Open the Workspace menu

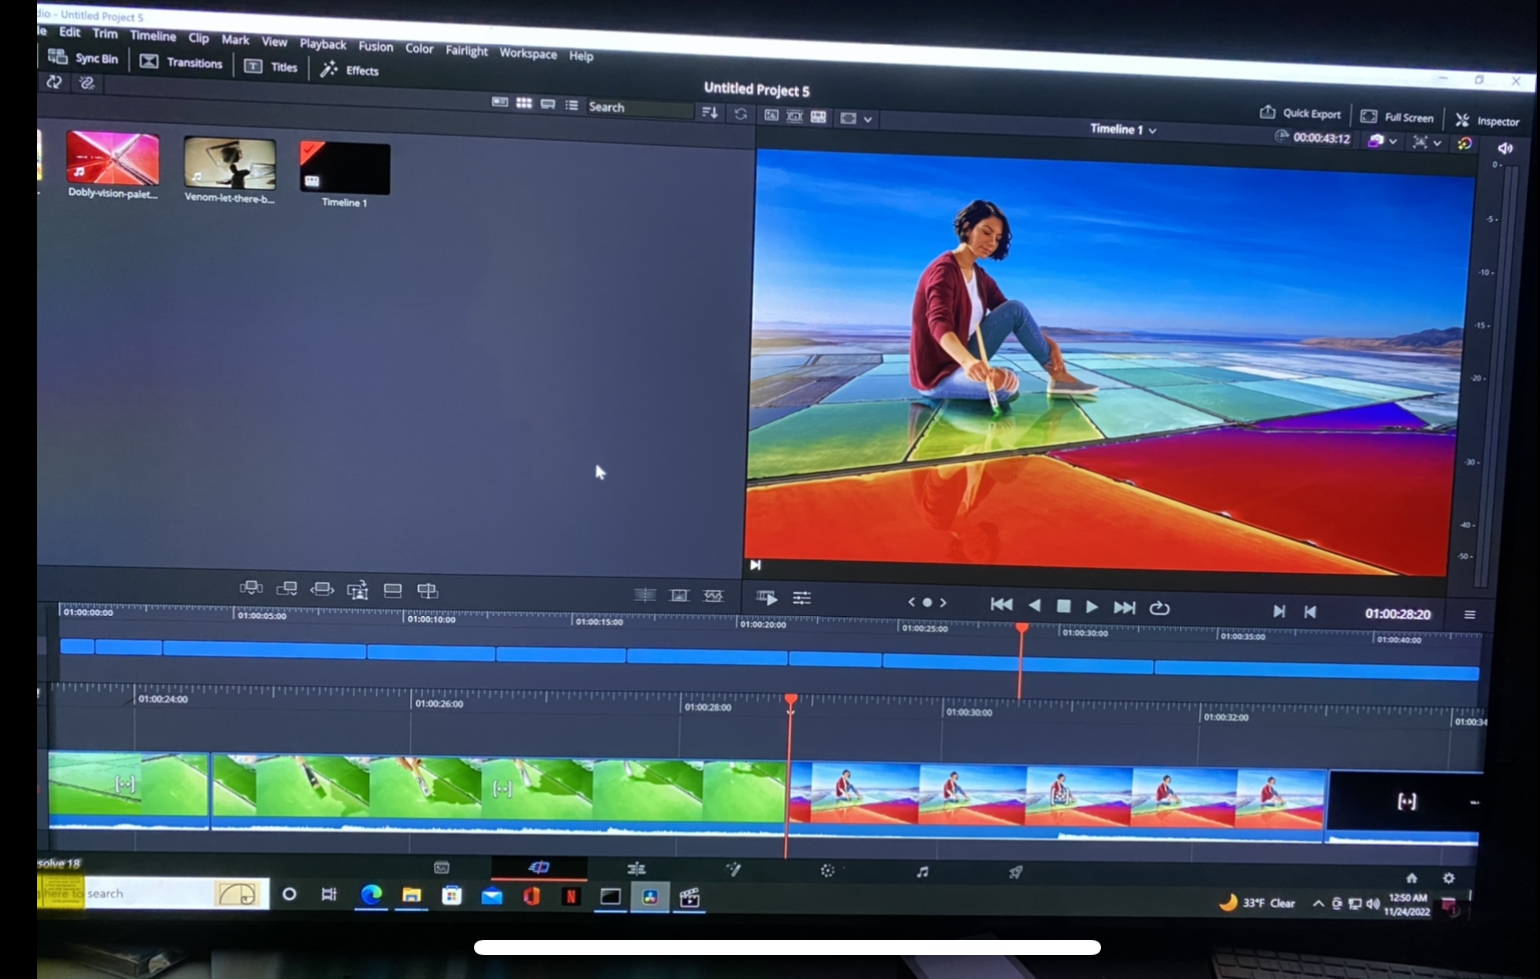528,53
